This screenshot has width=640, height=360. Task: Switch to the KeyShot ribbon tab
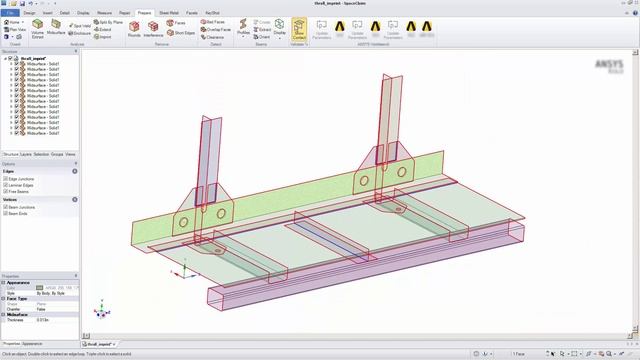212,13
